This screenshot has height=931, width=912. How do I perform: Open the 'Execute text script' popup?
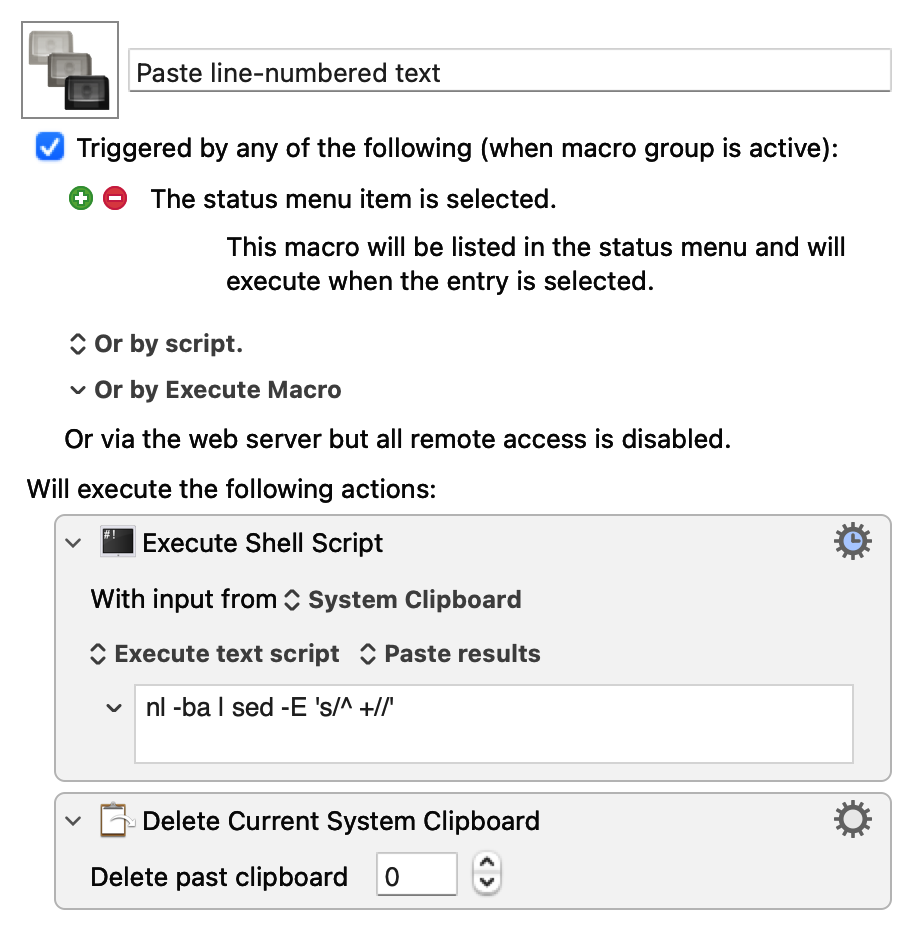click(216, 654)
